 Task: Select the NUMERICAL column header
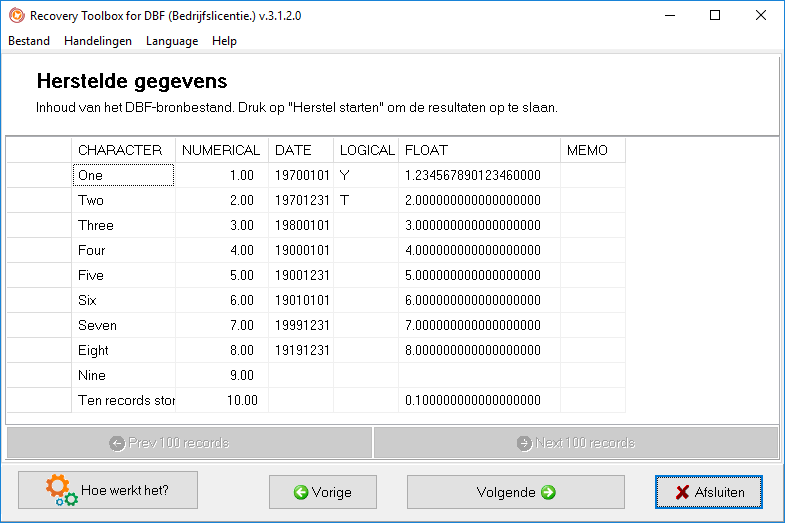[x=222, y=150]
